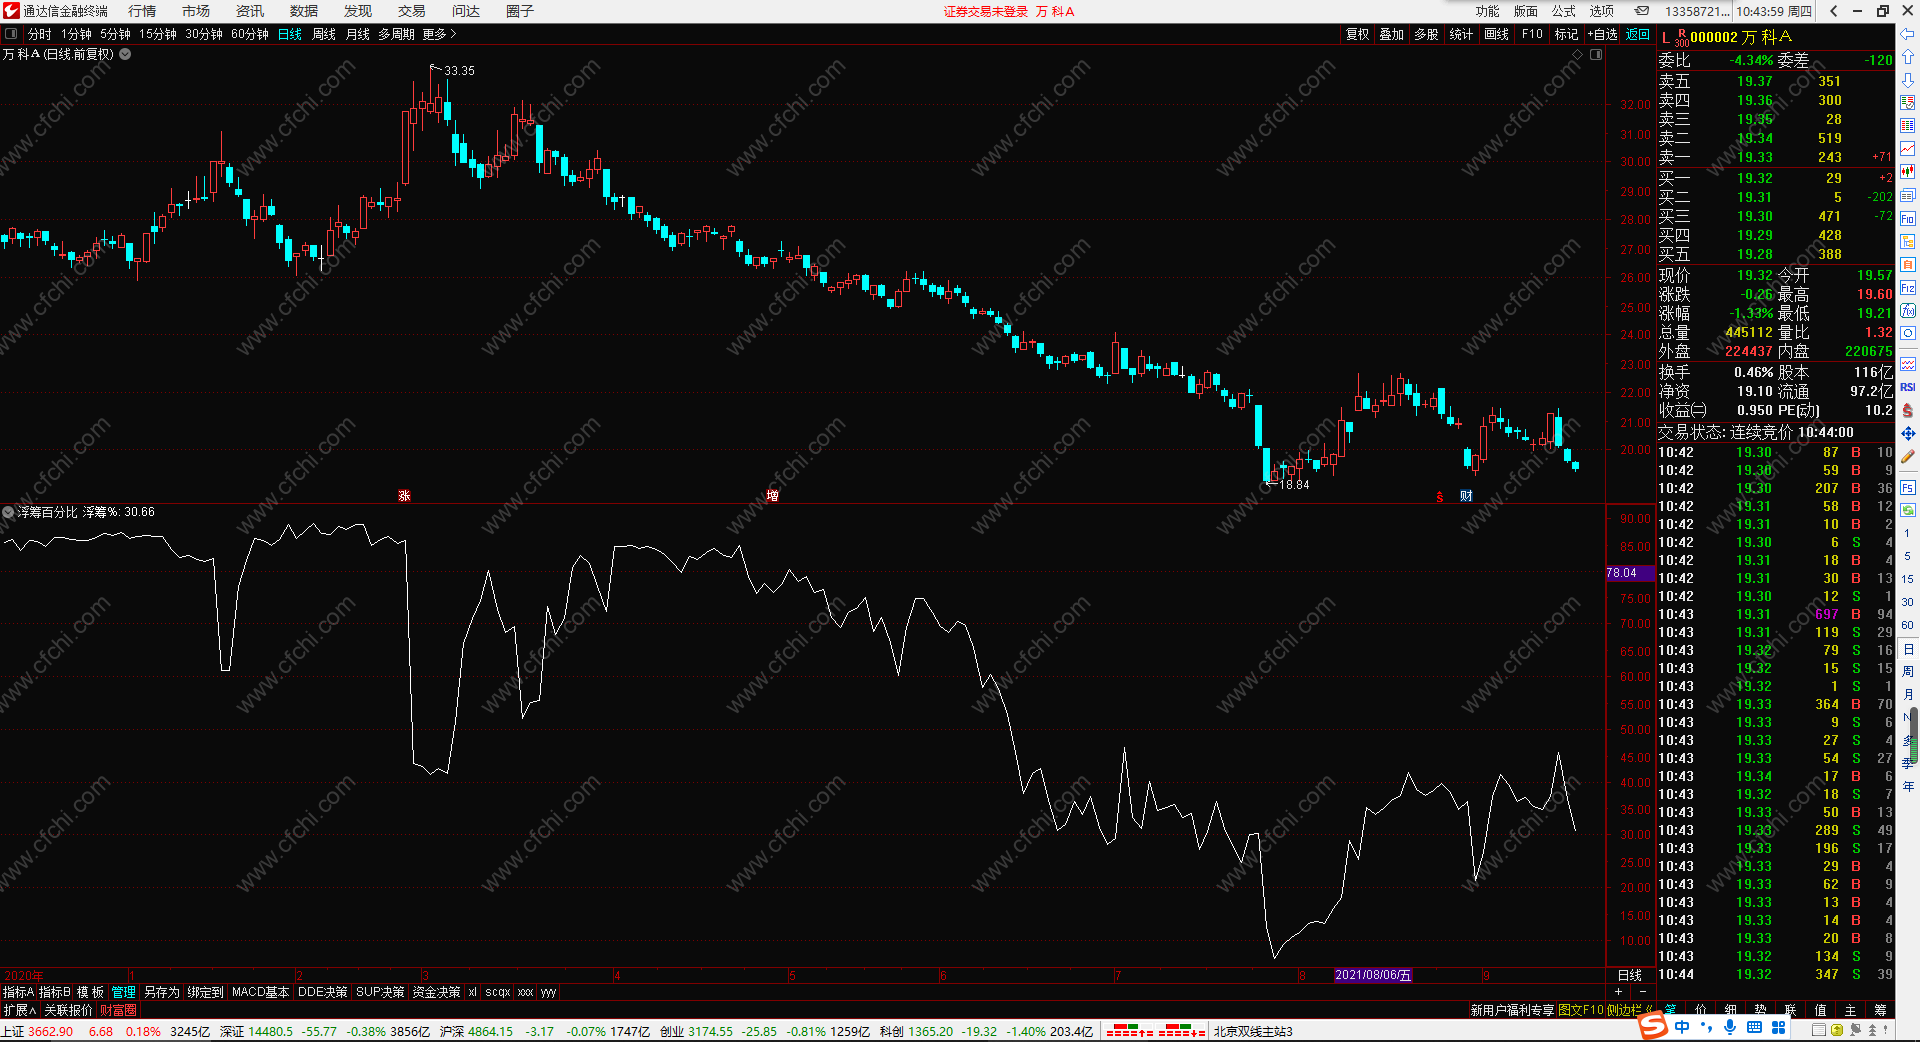
Task: Click the navigate-back chevron in title bar
Action: (x=1833, y=11)
